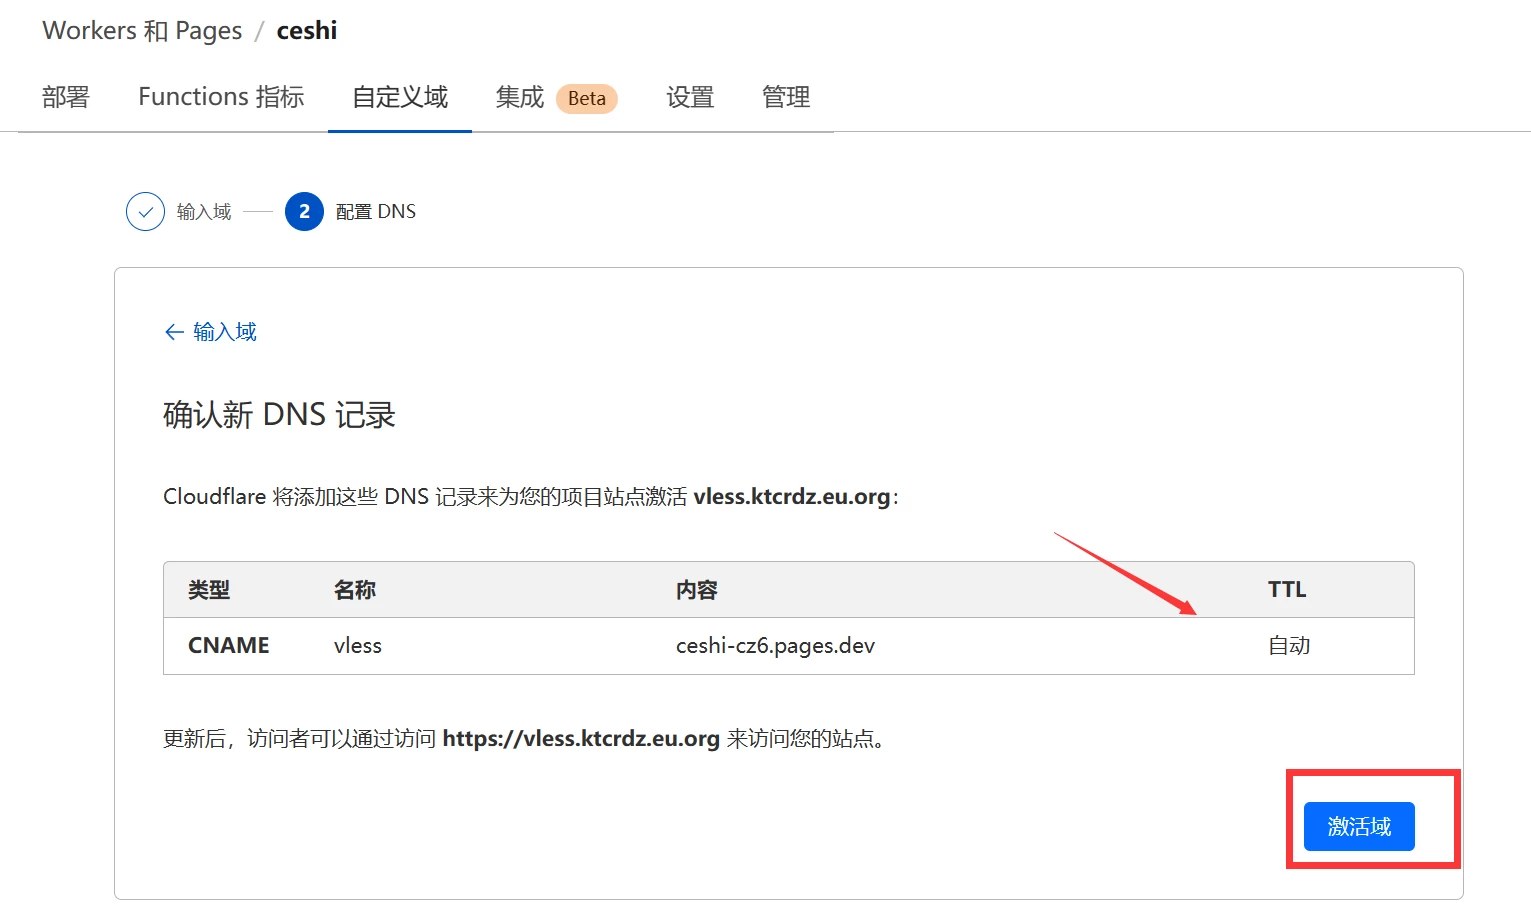Click the vless name cell
The image size is (1531, 916).
358,646
